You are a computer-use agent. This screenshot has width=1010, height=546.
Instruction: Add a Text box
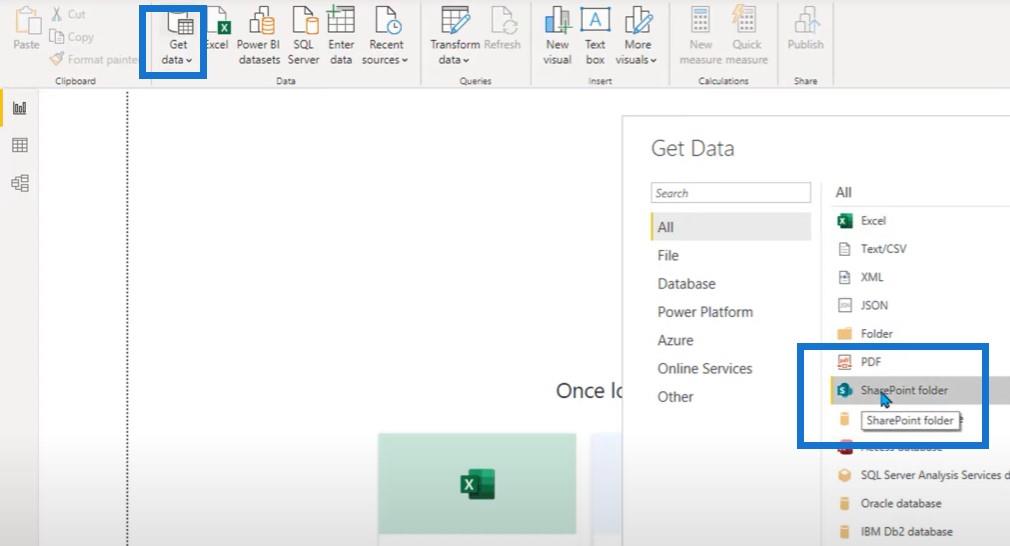click(595, 36)
